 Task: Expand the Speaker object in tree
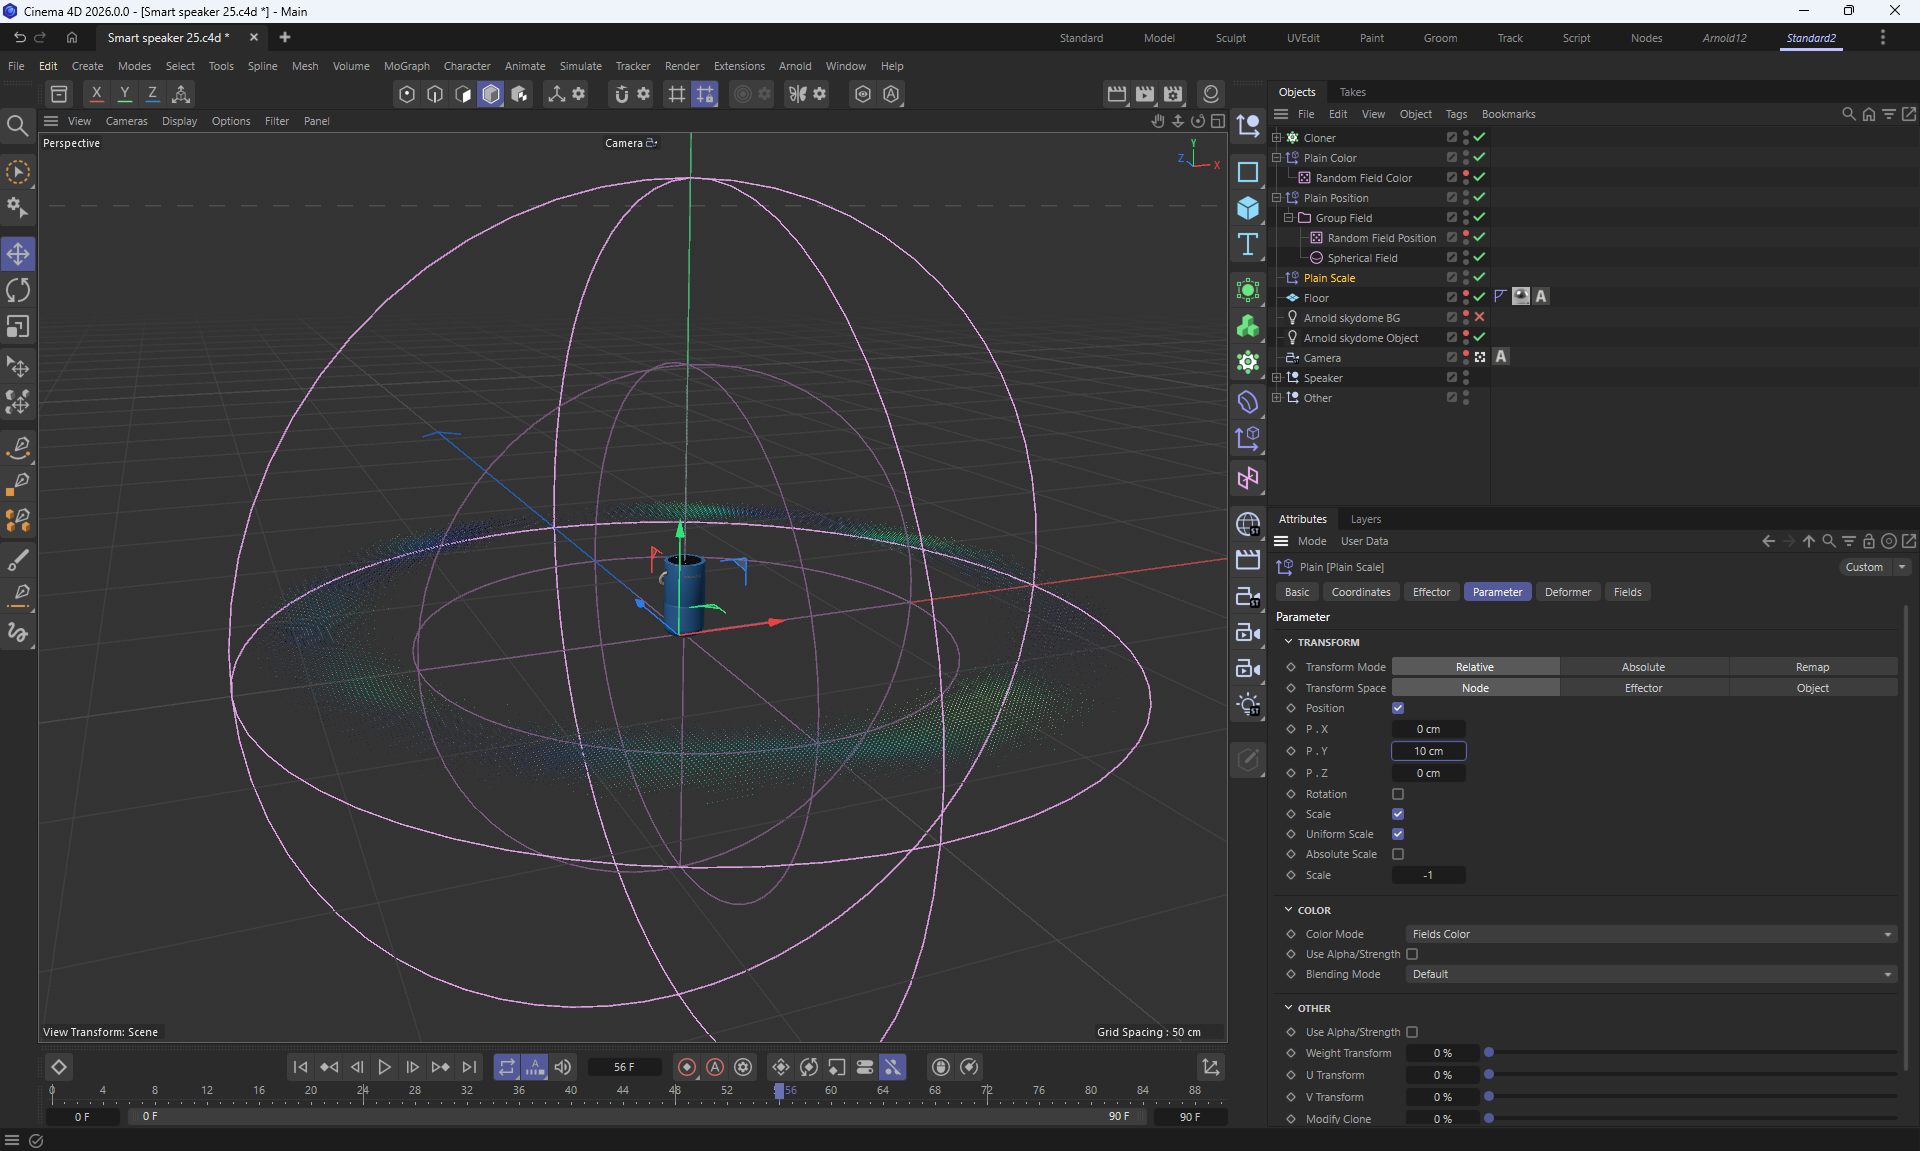click(1276, 378)
